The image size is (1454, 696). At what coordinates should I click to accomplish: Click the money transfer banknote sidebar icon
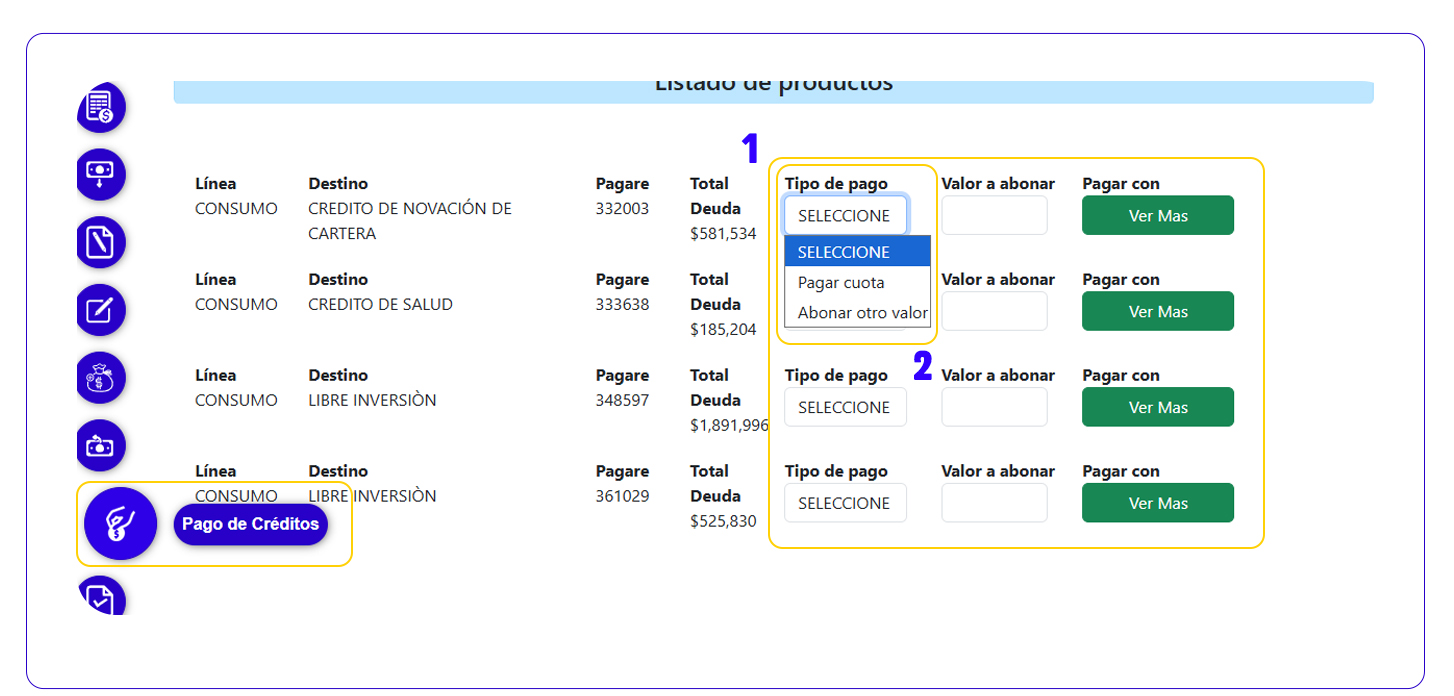click(x=101, y=446)
